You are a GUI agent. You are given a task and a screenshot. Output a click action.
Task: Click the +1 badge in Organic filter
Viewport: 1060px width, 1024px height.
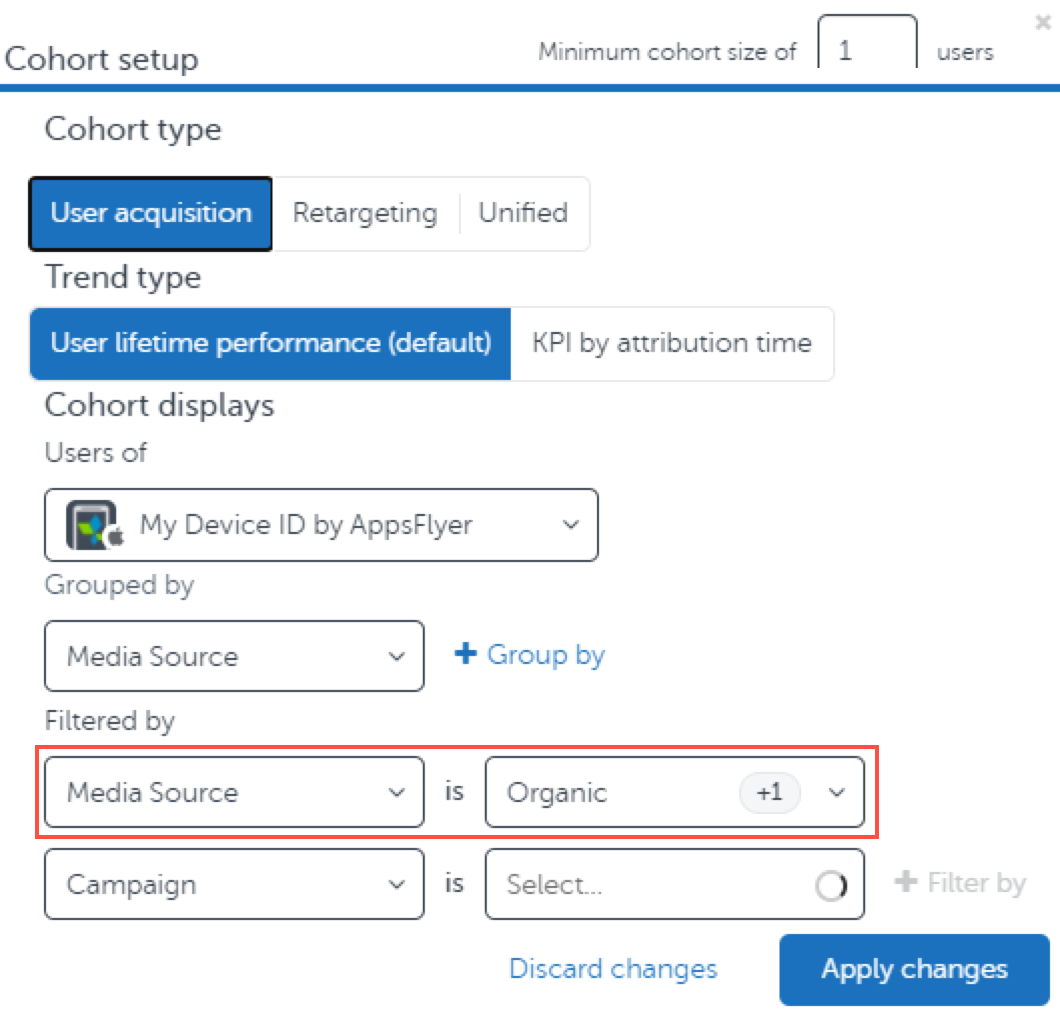[x=769, y=793]
